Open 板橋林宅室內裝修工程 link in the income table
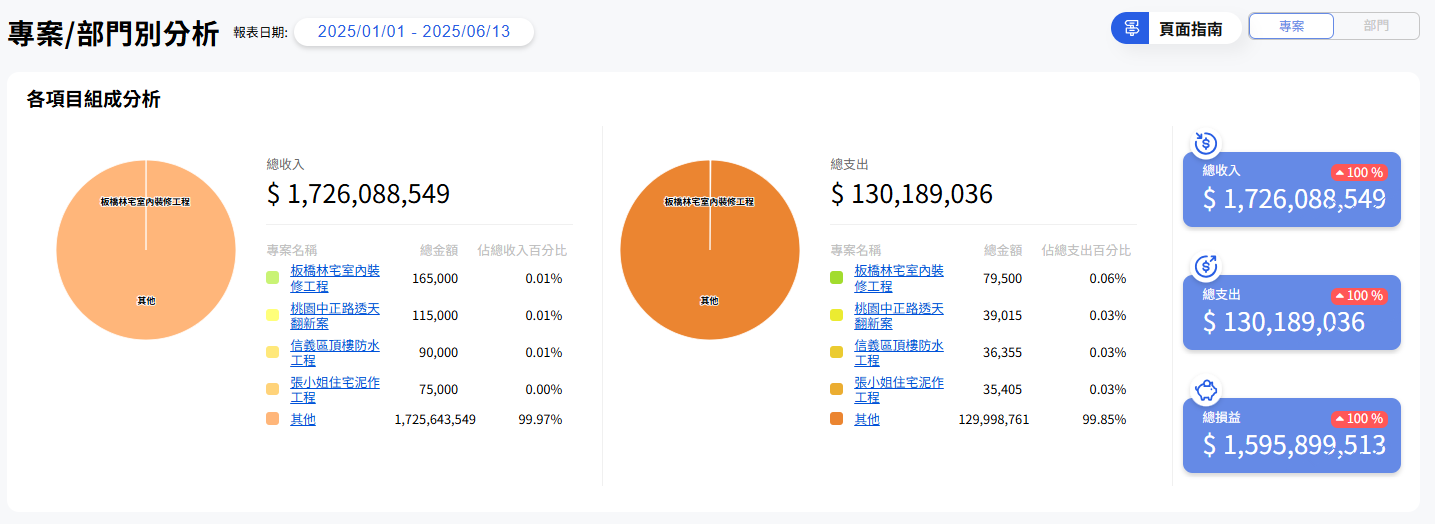This screenshot has width=1435, height=524. click(335, 278)
